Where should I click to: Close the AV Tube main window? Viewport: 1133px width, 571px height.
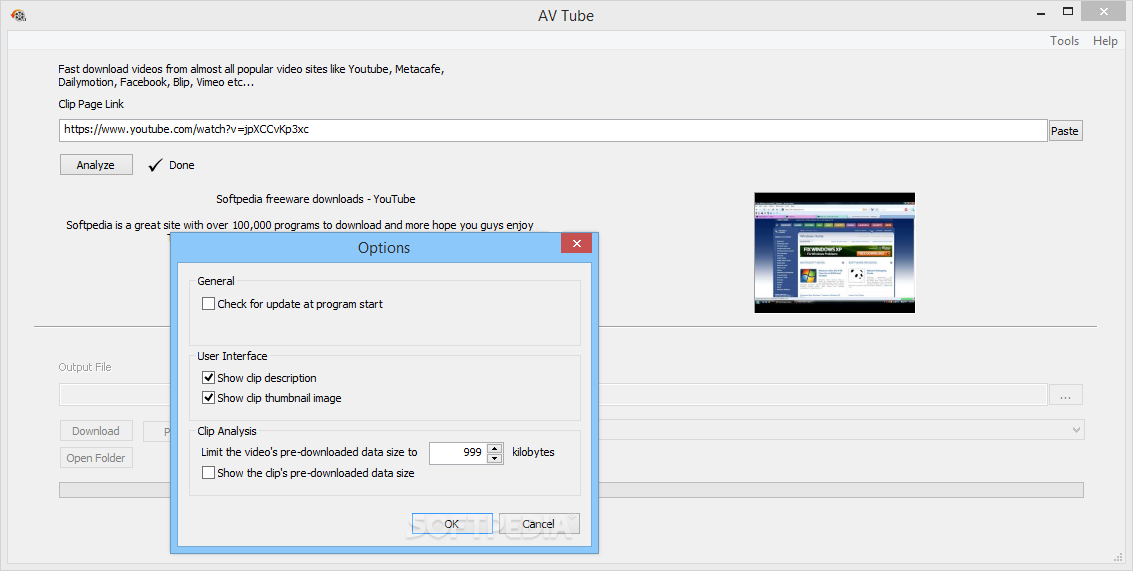[1103, 12]
